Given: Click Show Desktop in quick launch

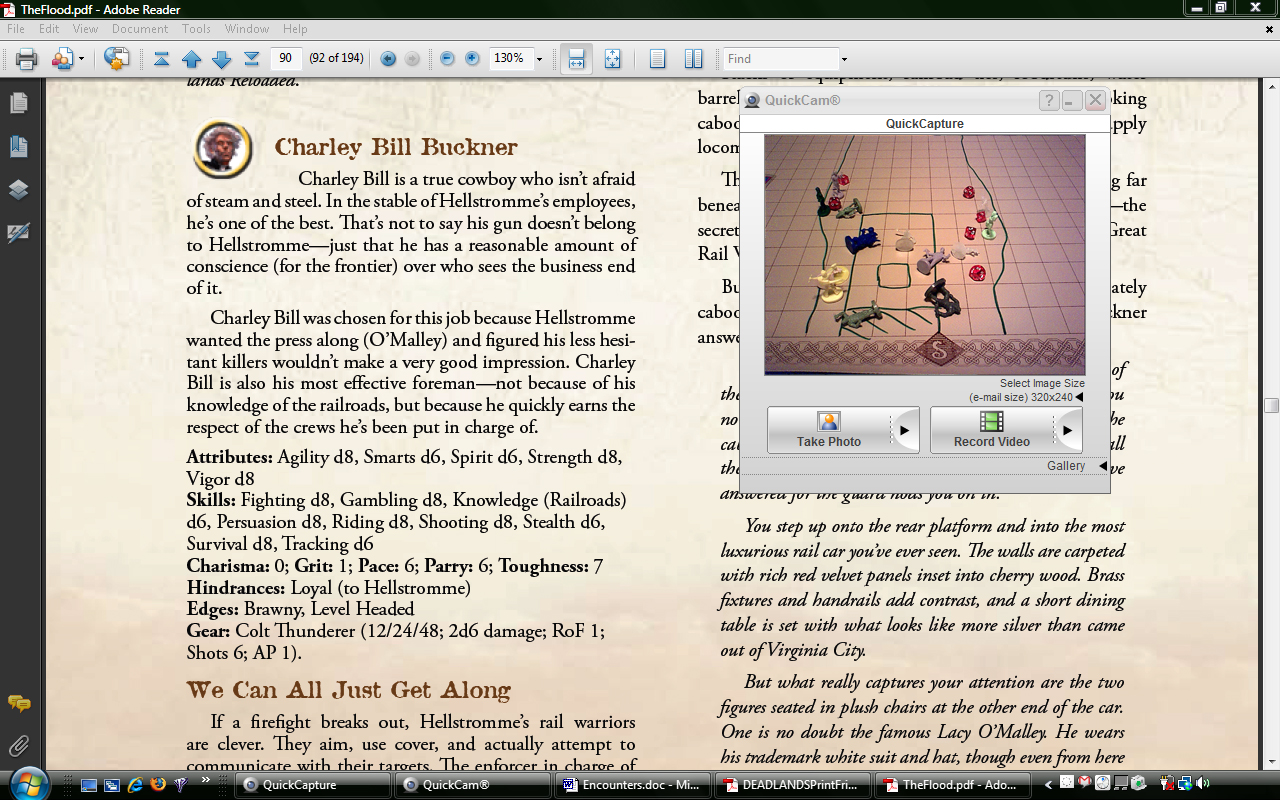Looking at the screenshot, I should [89, 786].
